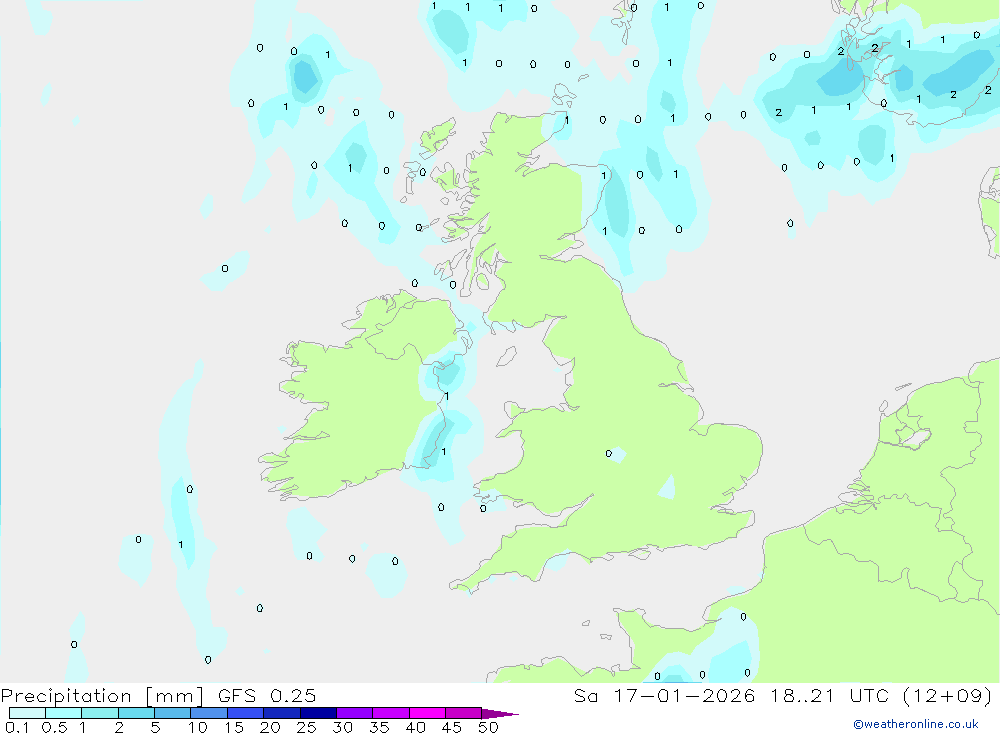
Task: Click the "Sa 17-01-2026" date text
Action: click(x=665, y=695)
